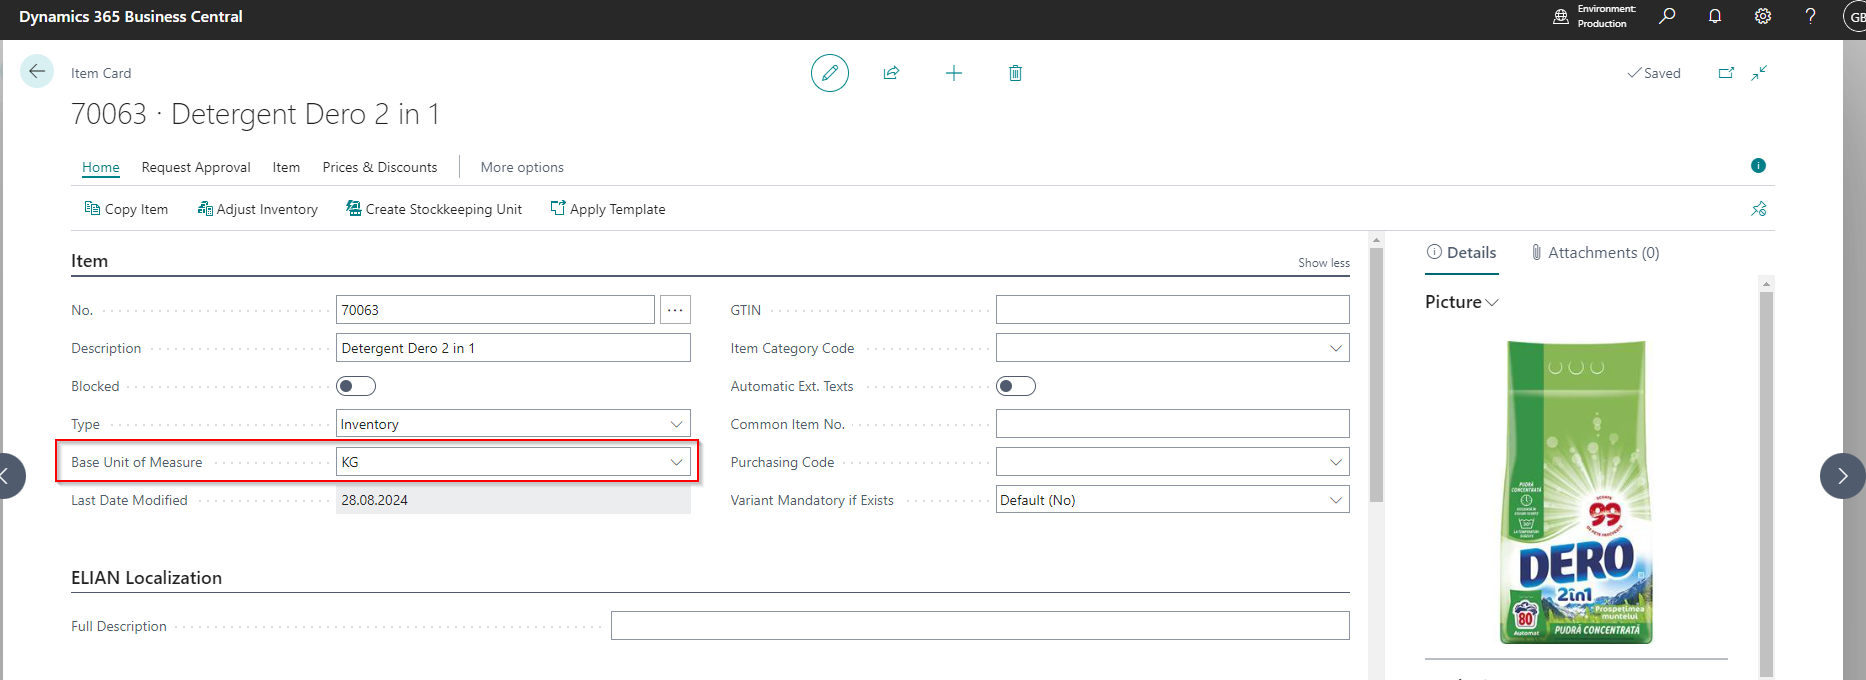
Task: Open the Item menu
Action: coord(286,167)
